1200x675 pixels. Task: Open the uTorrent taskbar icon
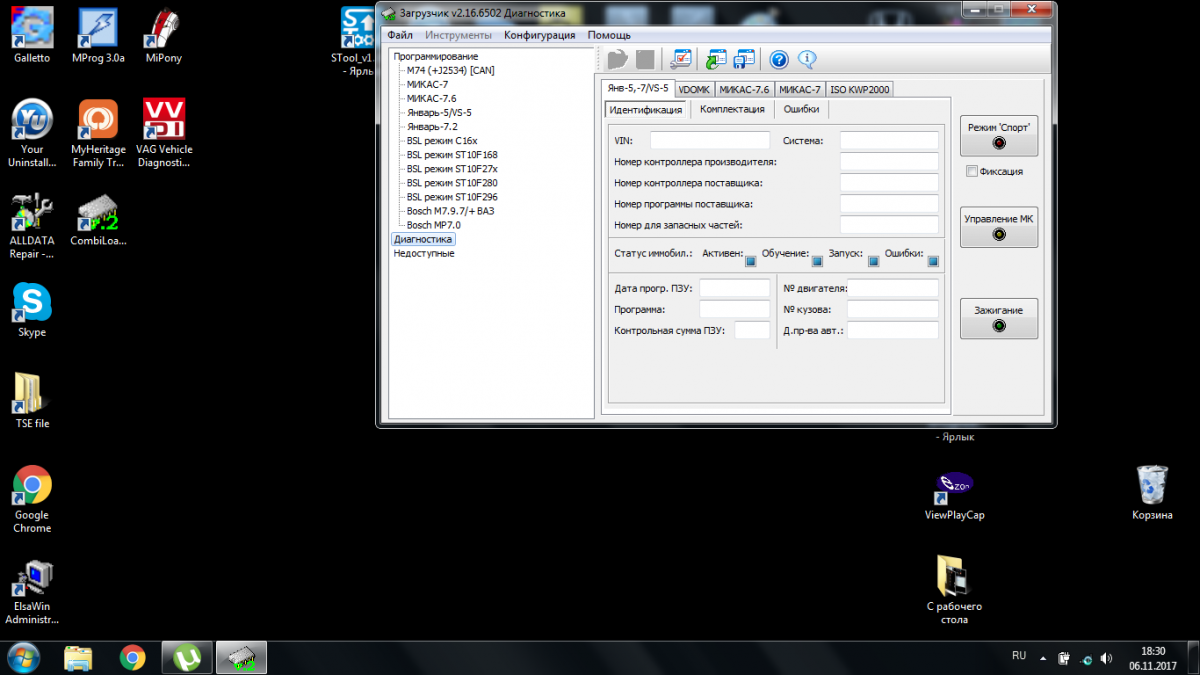pyautogui.click(x=186, y=657)
